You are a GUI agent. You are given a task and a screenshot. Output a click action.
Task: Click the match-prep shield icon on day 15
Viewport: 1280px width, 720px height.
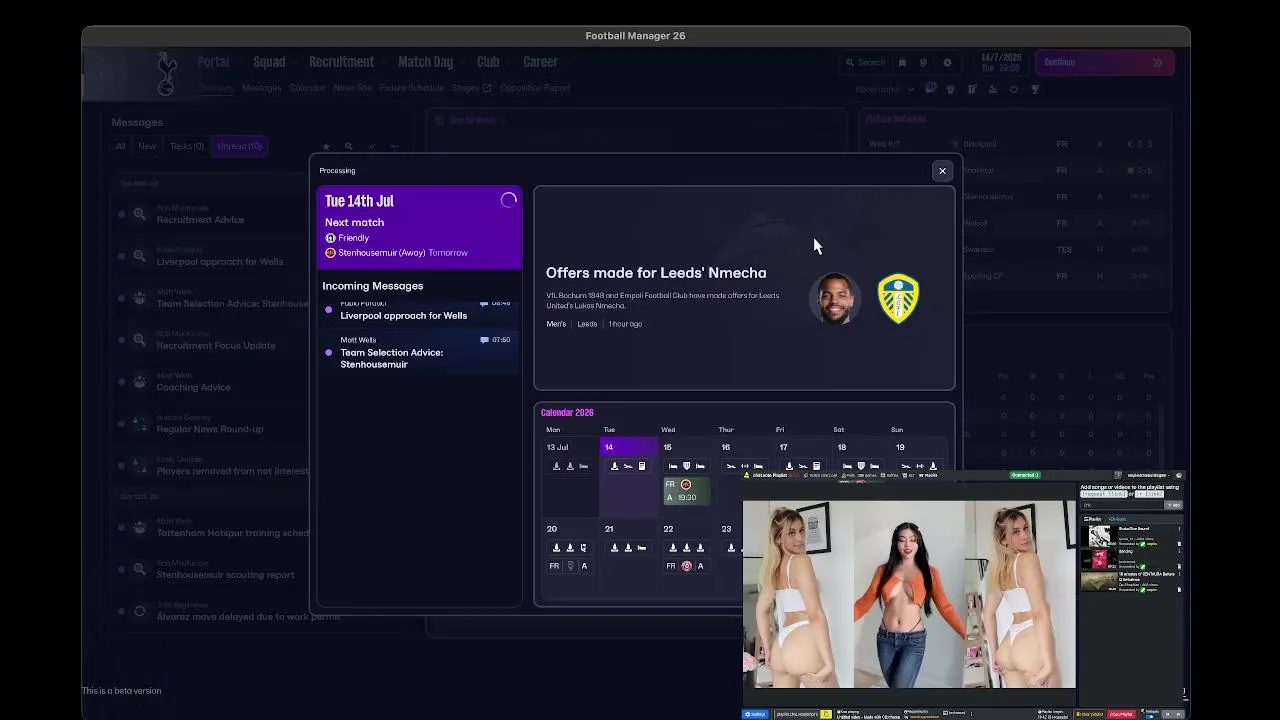[x=686, y=466]
